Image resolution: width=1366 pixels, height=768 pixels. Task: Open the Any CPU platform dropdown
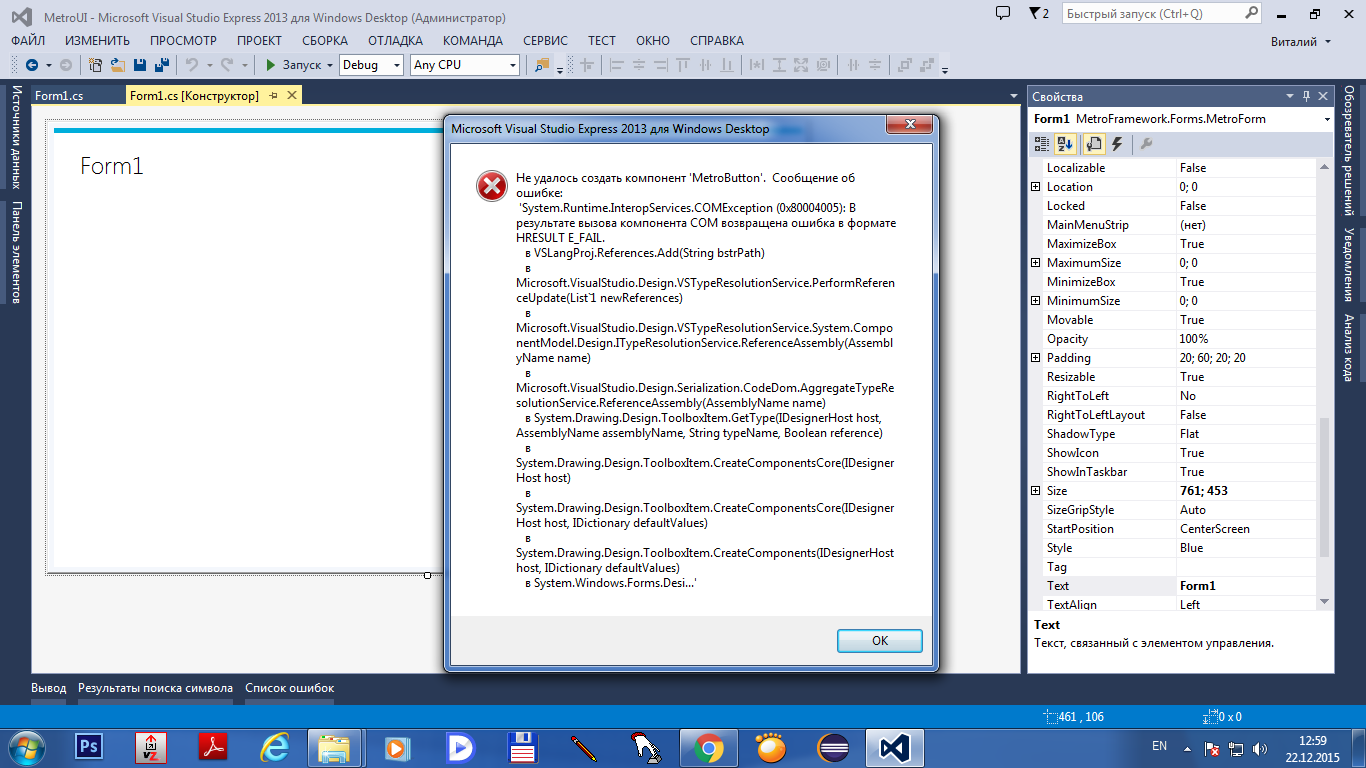click(513, 65)
